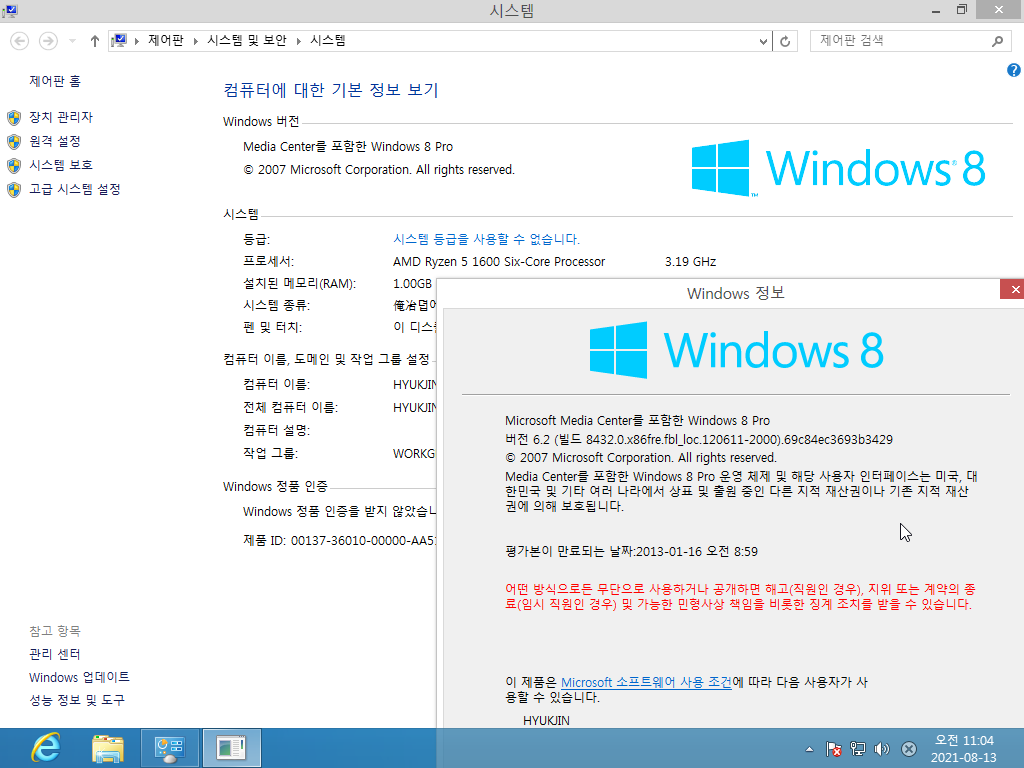Expand chevron before 제어판 breadcrumb

(137, 41)
